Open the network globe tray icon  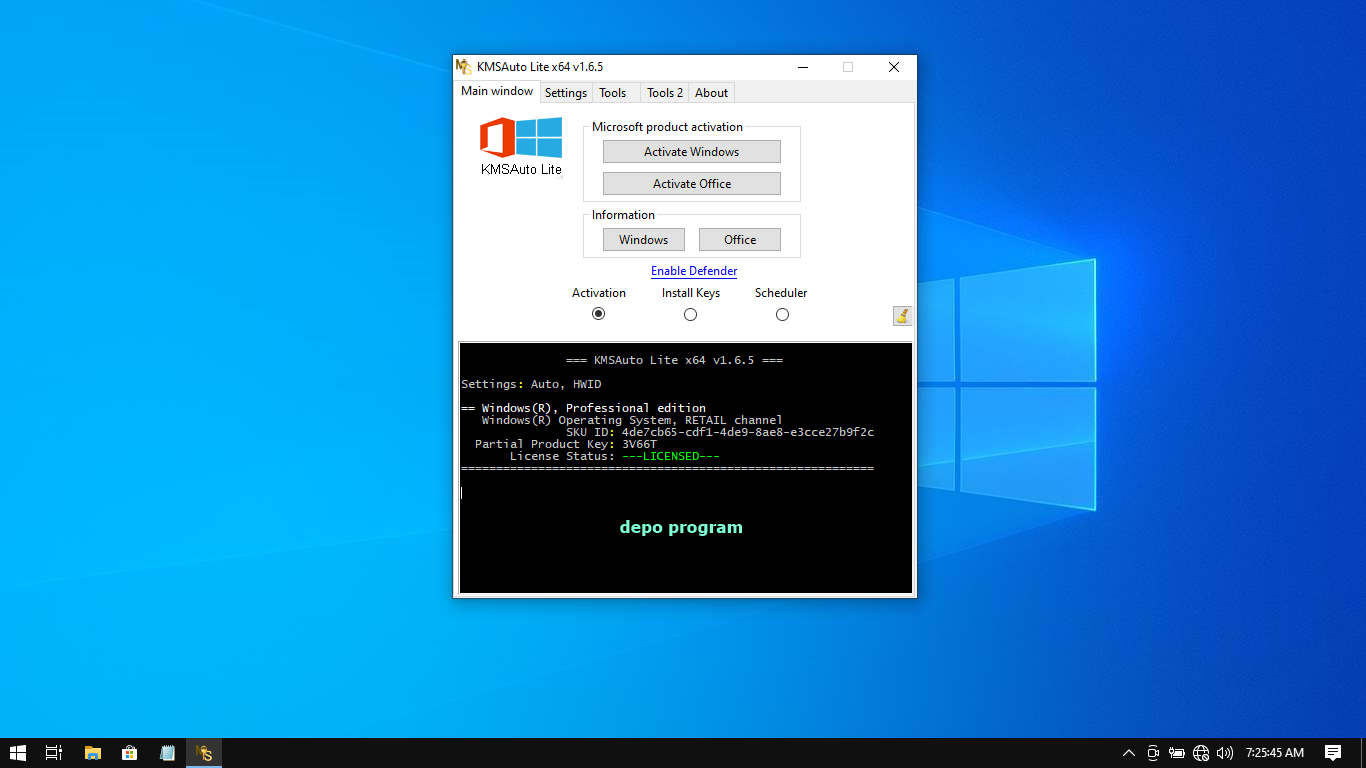[1201, 753]
